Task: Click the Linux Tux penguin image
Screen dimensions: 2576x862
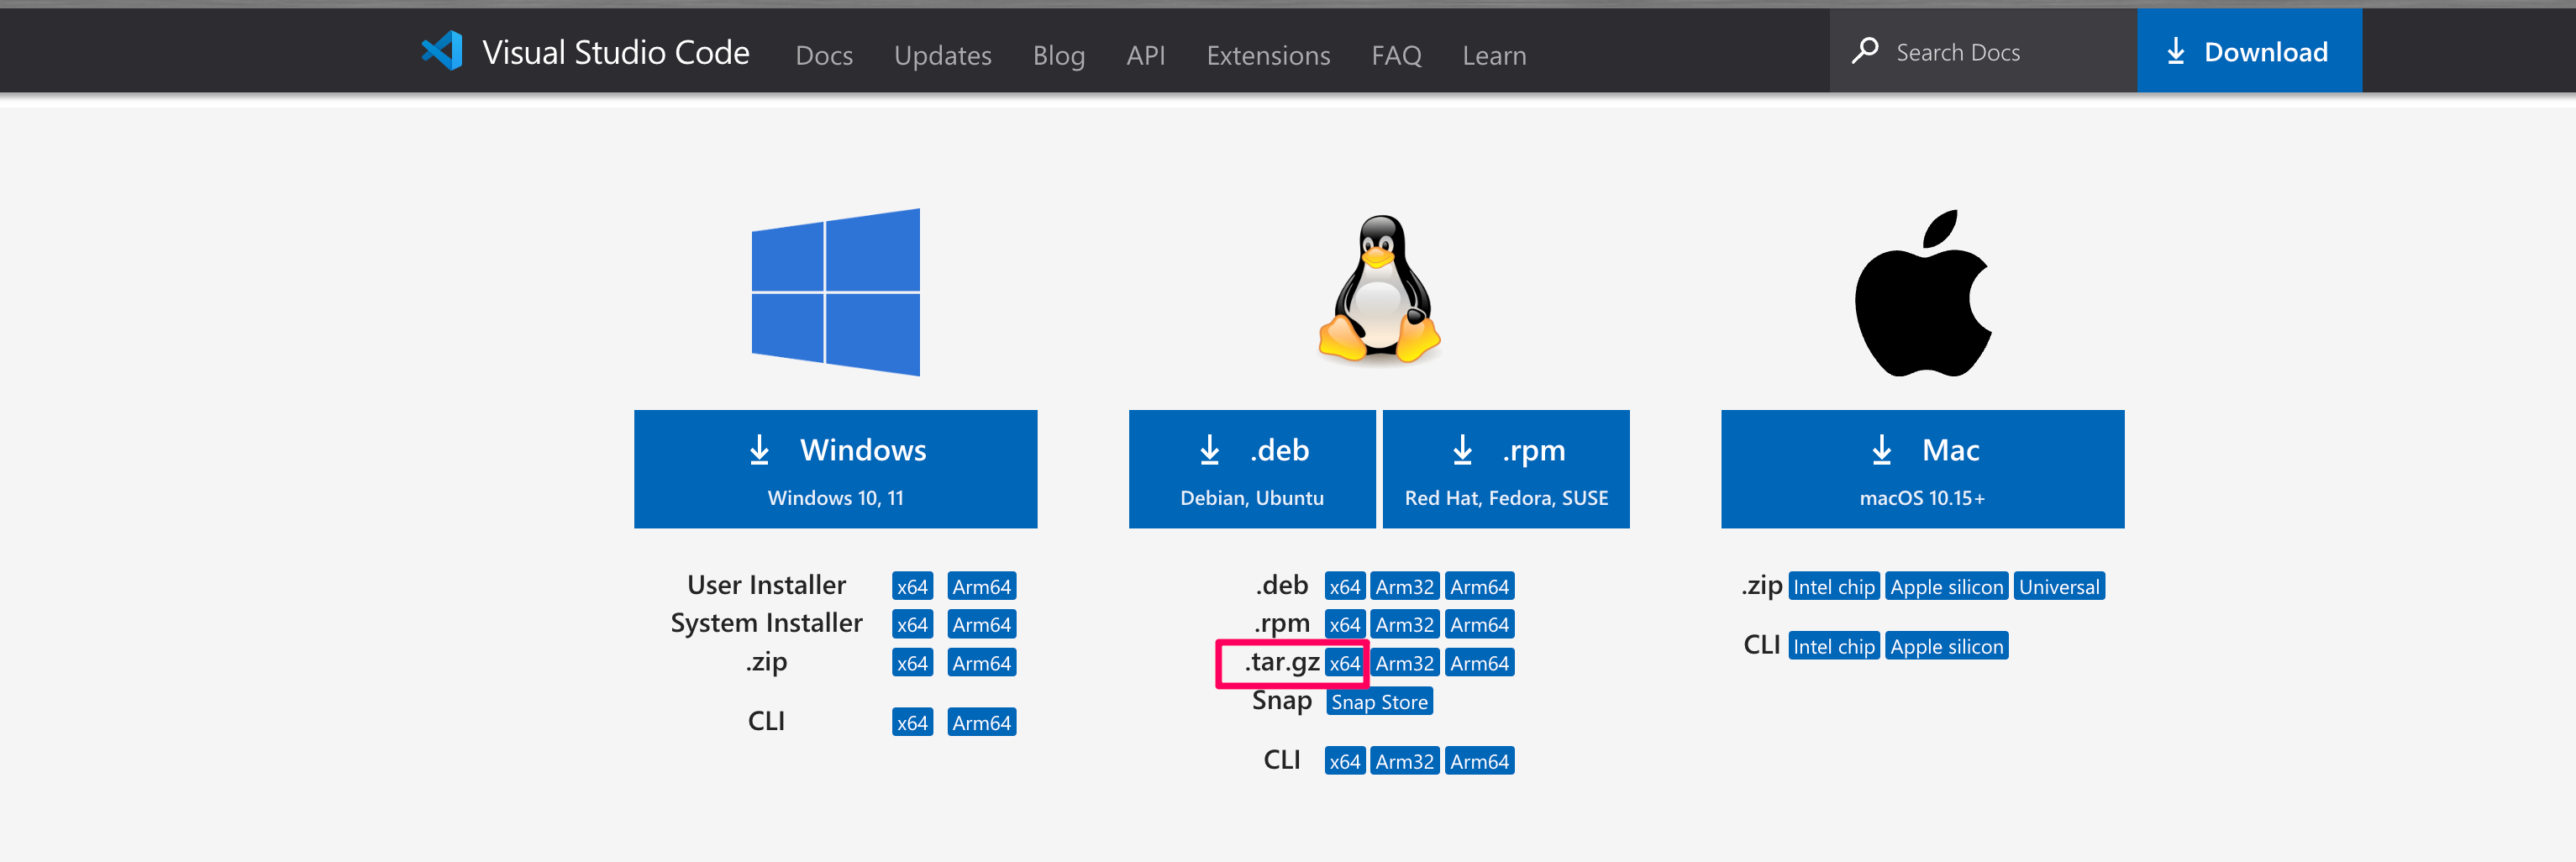Action: [1379, 289]
